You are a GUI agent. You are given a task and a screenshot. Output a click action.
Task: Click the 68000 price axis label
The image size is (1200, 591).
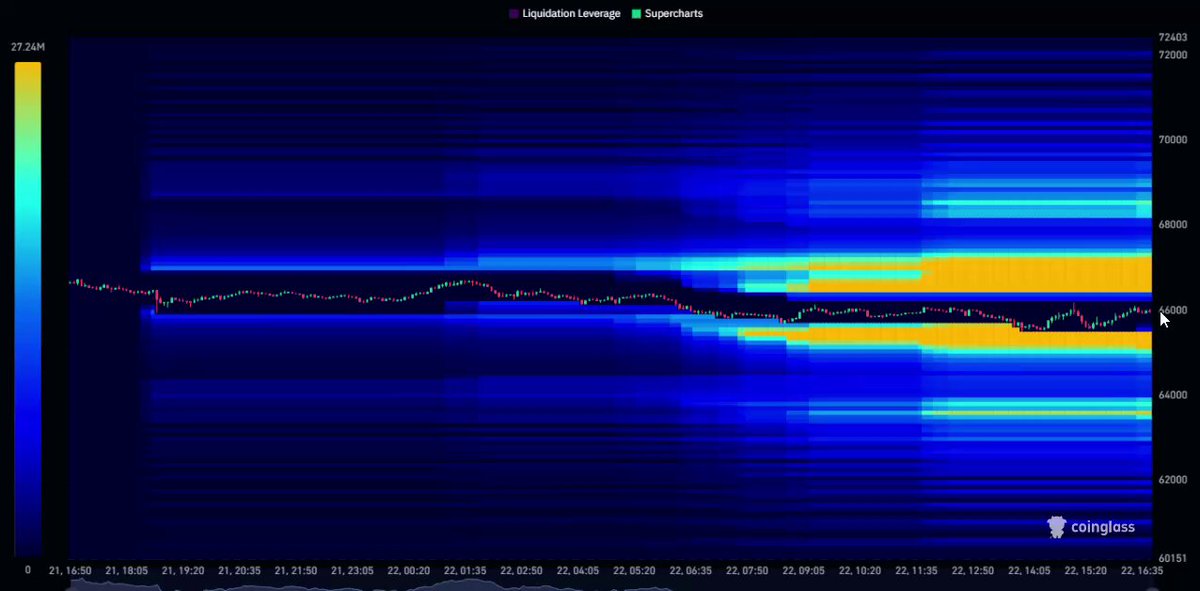[x=1172, y=225]
